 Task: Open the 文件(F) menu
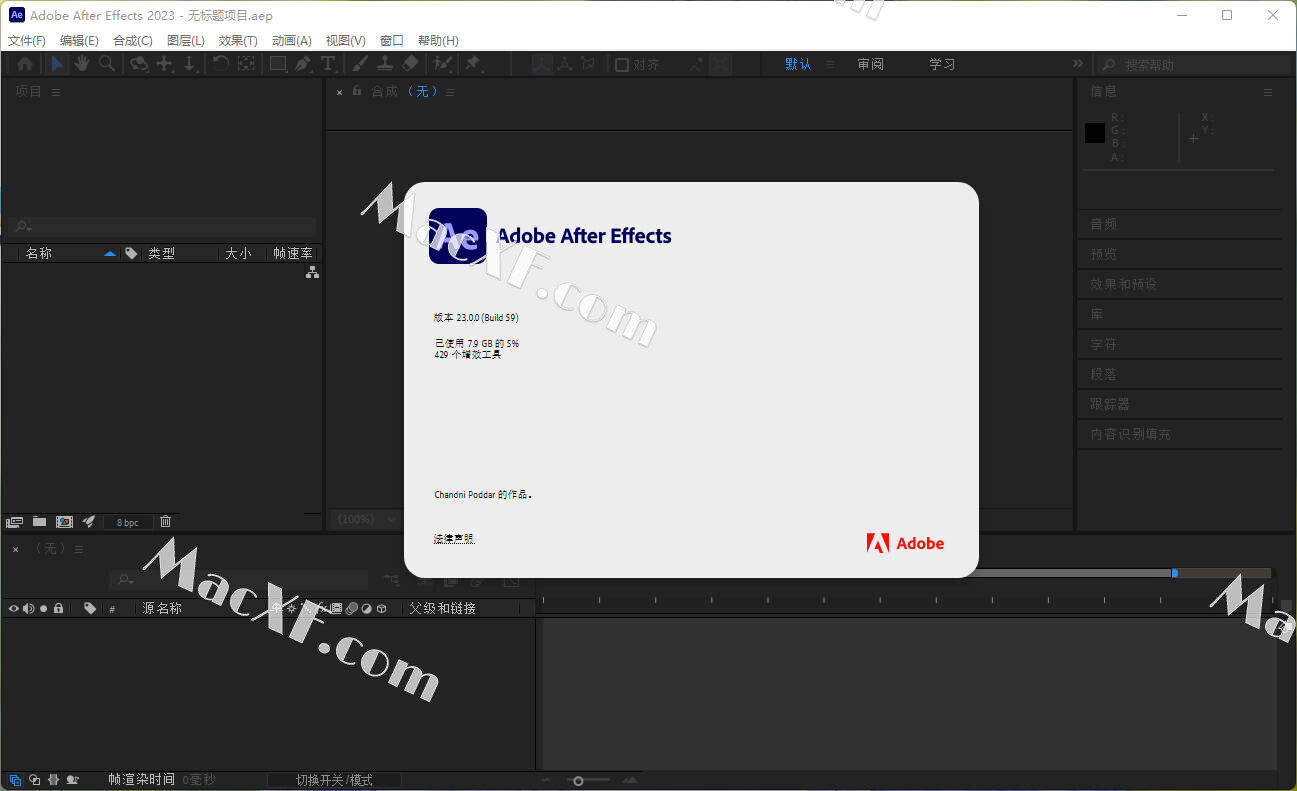pyautogui.click(x=27, y=41)
